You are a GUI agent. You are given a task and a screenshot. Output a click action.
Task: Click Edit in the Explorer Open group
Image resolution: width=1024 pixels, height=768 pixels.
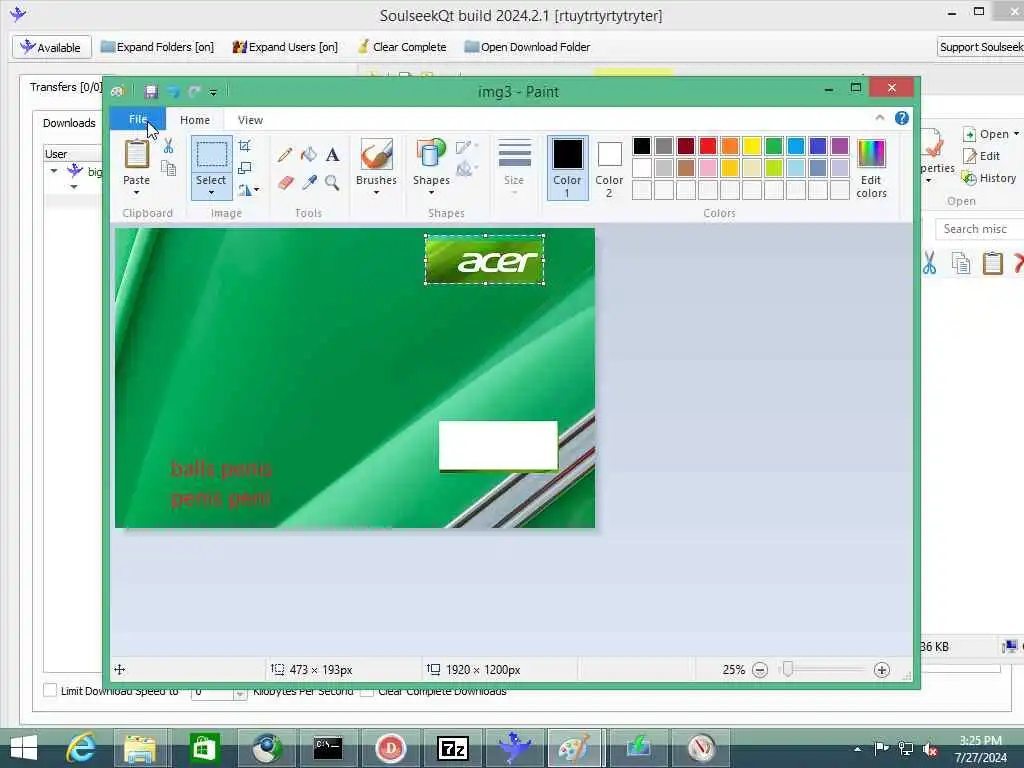[x=982, y=156]
